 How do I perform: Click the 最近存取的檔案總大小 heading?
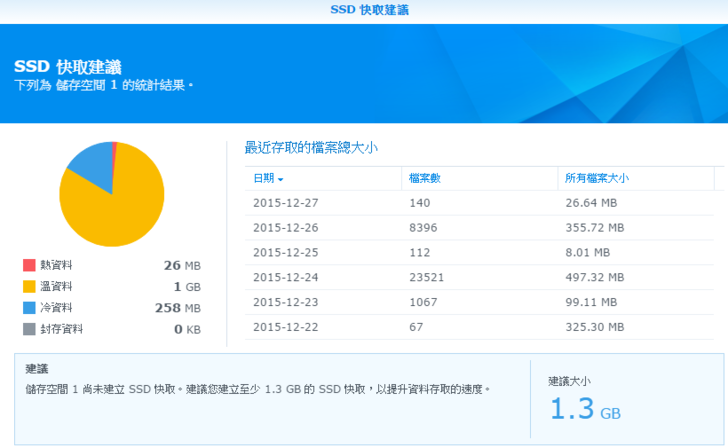311,148
